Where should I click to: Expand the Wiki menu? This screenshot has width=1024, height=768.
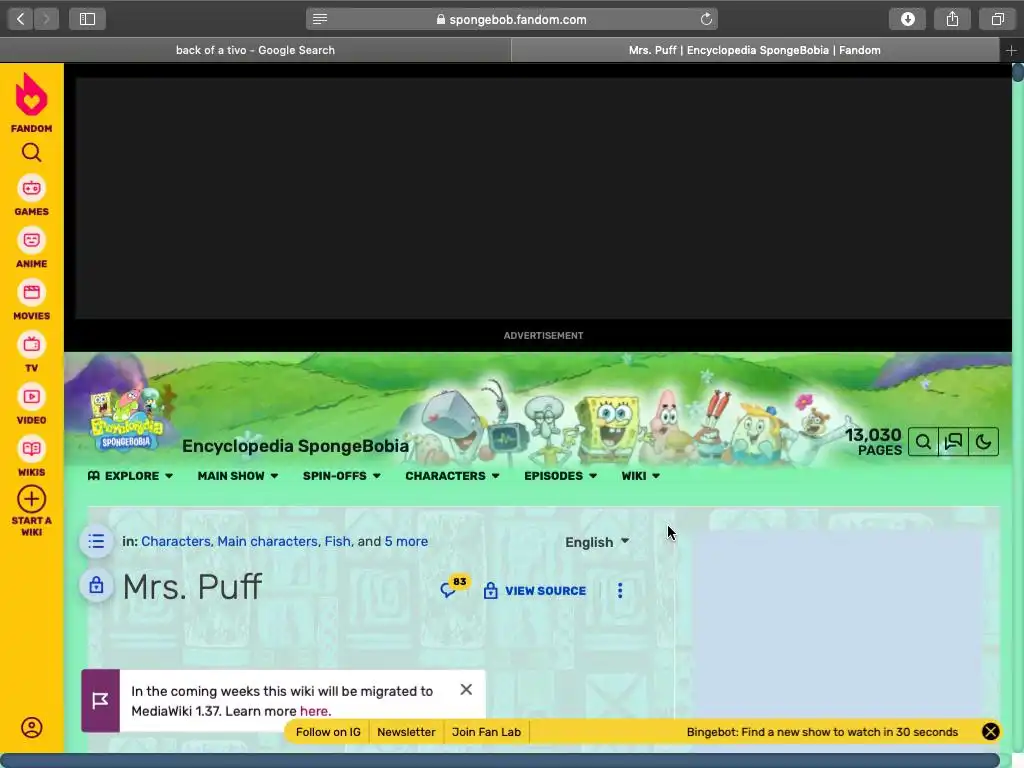click(x=640, y=476)
